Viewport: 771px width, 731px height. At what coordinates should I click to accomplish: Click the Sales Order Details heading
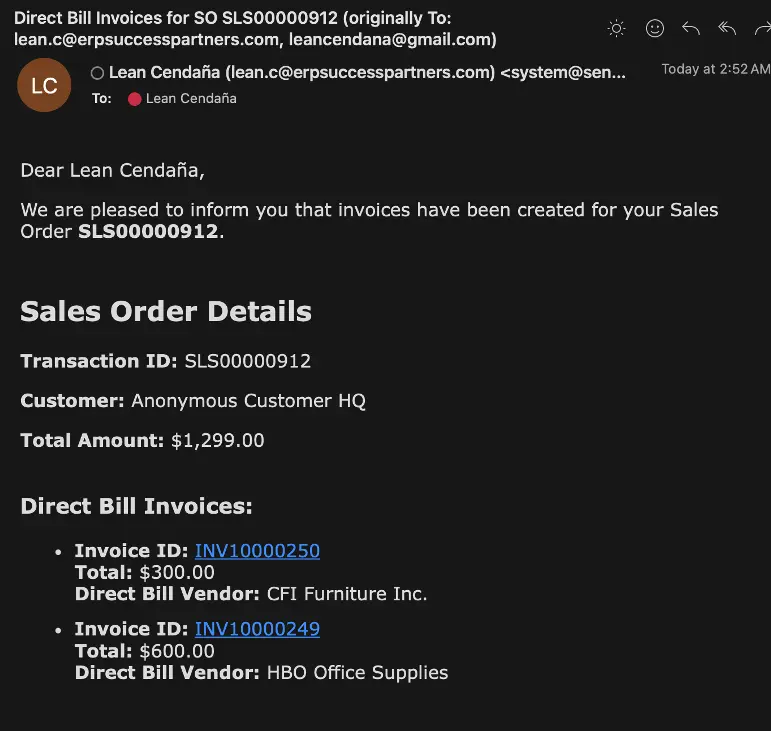166,311
